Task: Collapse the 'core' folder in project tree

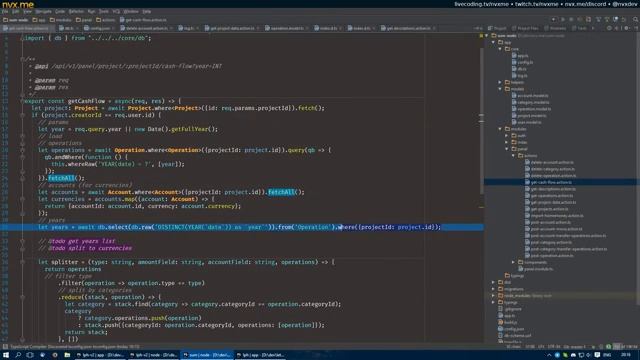Action: 500,49
